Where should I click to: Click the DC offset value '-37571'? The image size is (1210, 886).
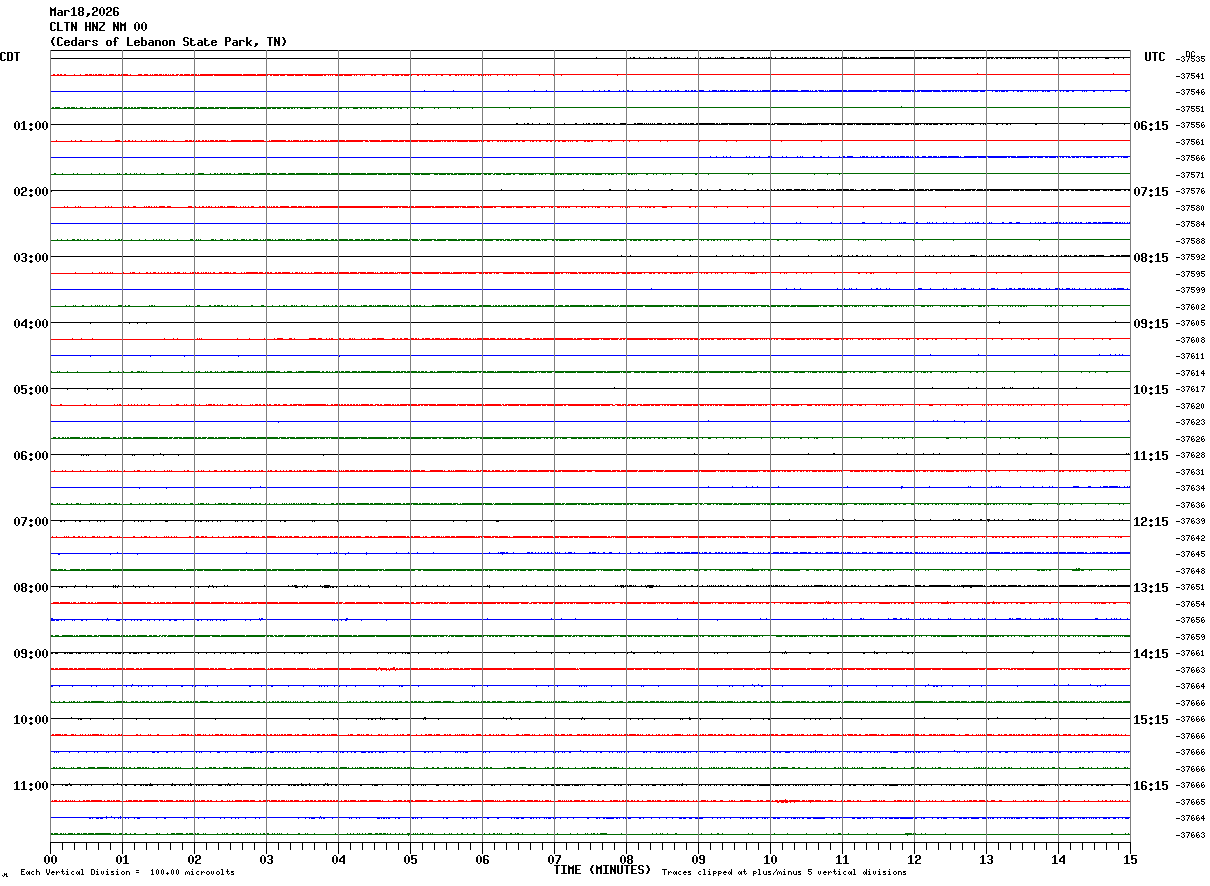coord(1190,175)
